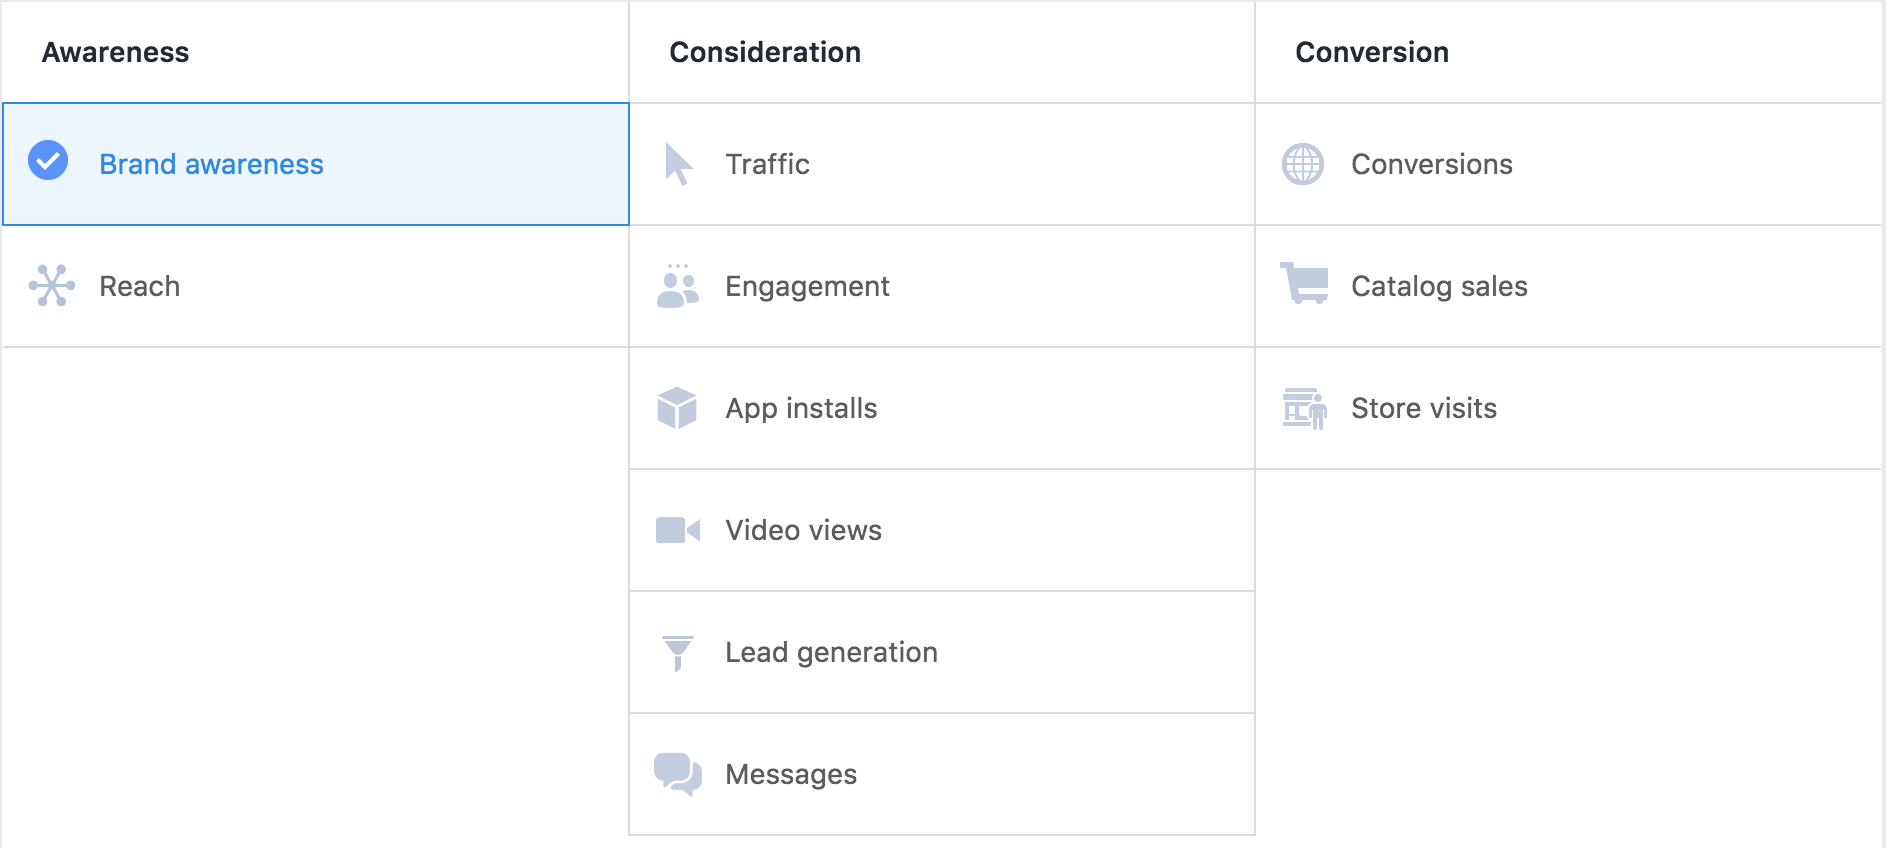This screenshot has width=1886, height=848.
Task: Click the Messages chat bubbles icon
Action: (678, 774)
